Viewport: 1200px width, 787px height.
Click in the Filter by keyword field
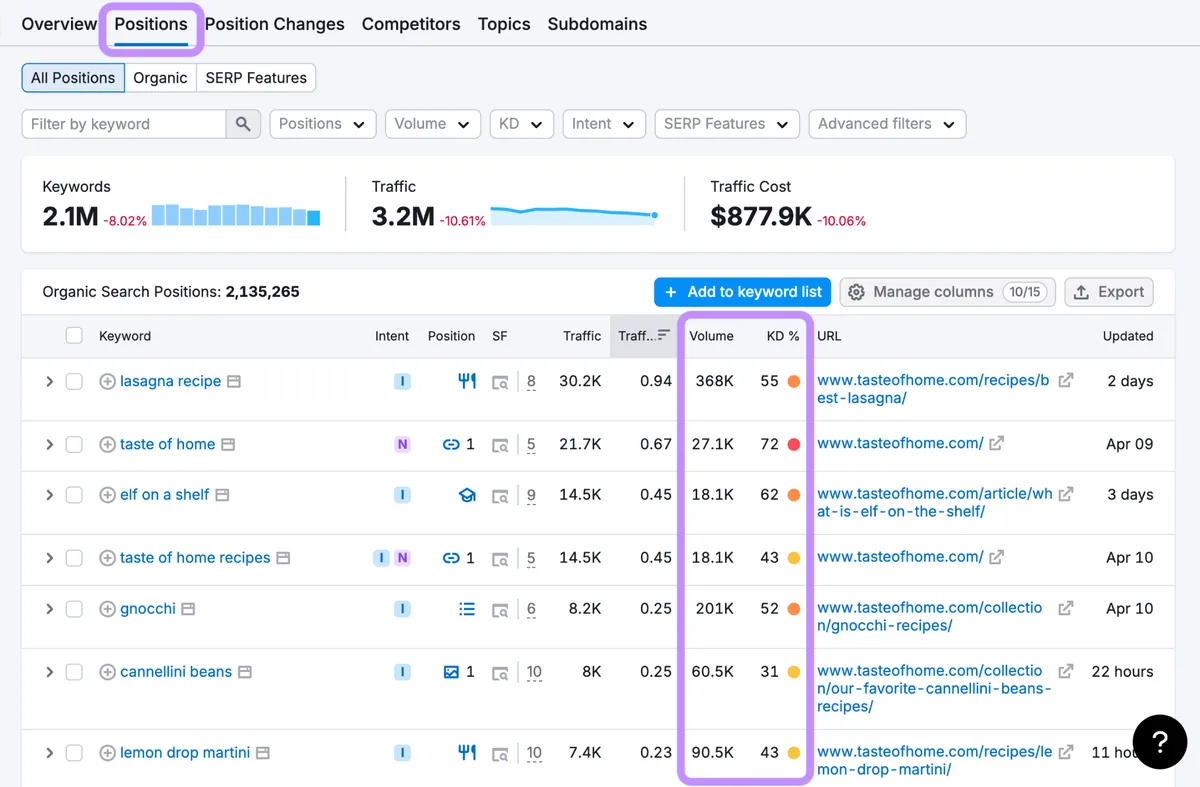[x=124, y=124]
